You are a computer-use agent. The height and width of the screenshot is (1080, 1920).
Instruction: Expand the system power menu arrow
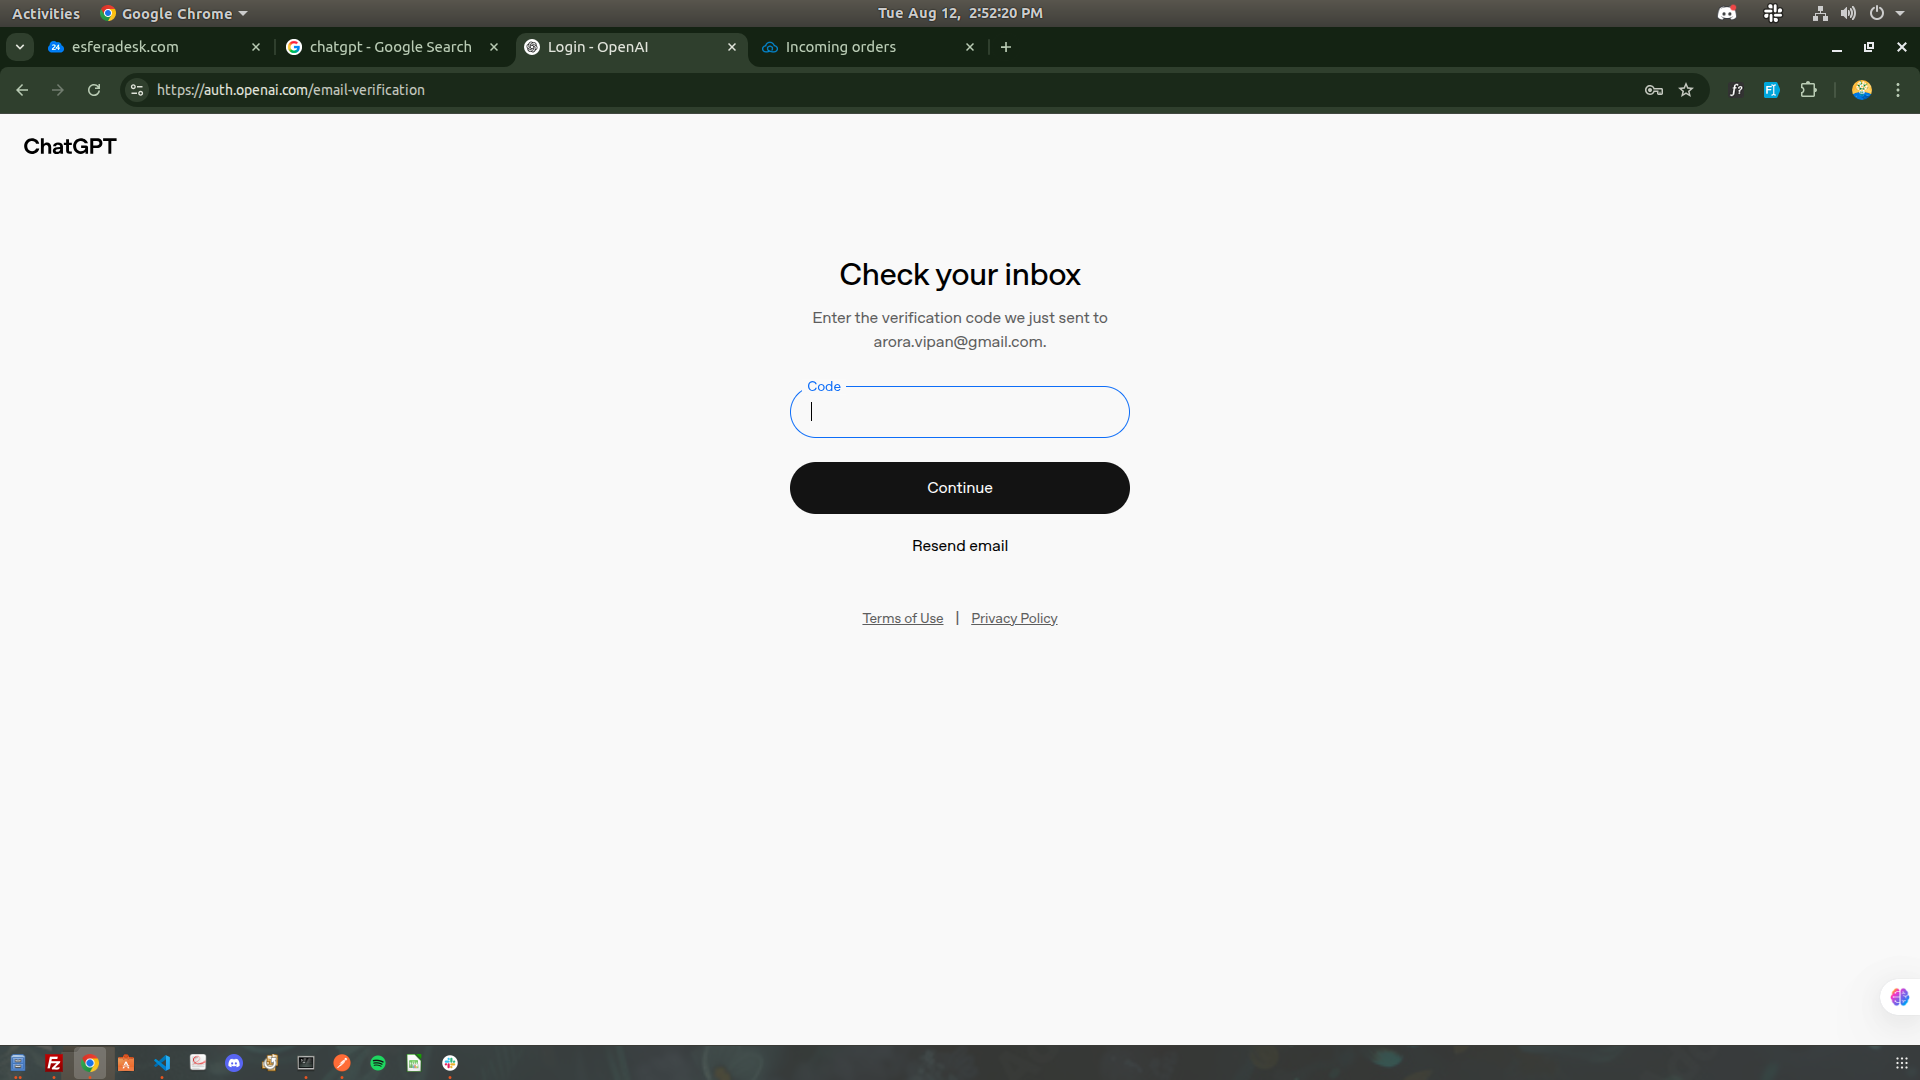[x=1900, y=14]
